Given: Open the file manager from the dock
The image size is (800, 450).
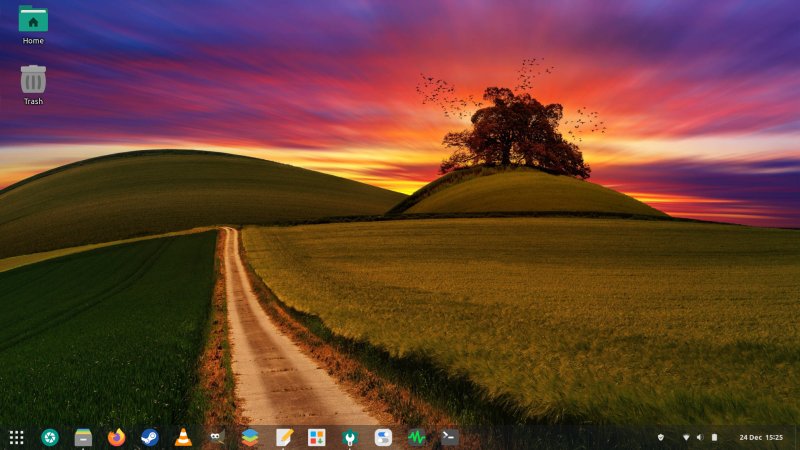Looking at the screenshot, I should point(83,437).
